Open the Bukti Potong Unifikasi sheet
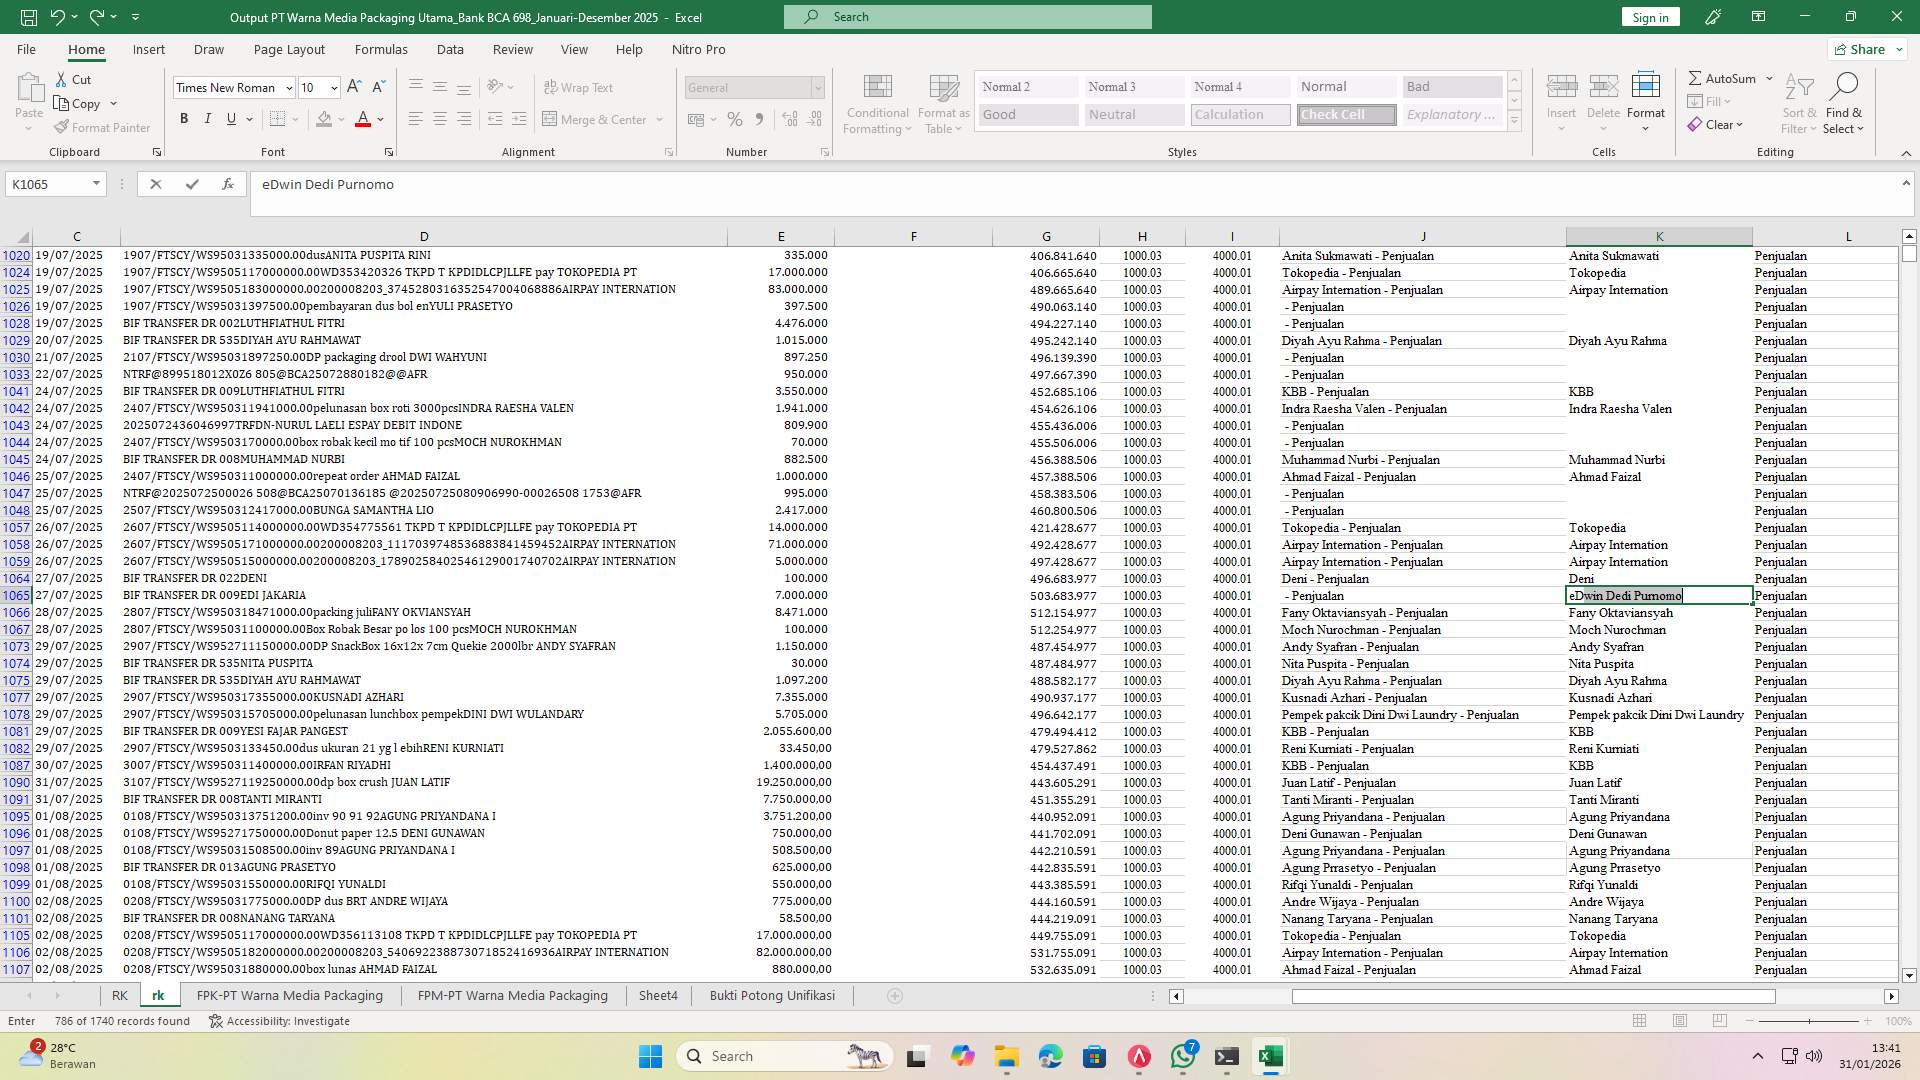Screen dimensions: 1920x1080 pos(771,995)
